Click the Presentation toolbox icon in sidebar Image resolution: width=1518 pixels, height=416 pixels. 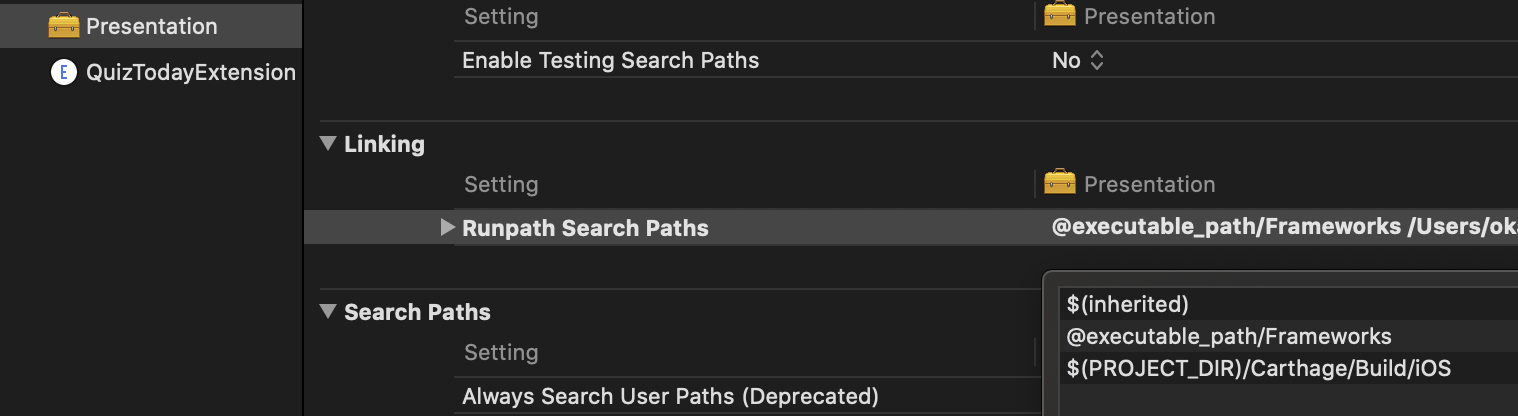click(x=63, y=26)
